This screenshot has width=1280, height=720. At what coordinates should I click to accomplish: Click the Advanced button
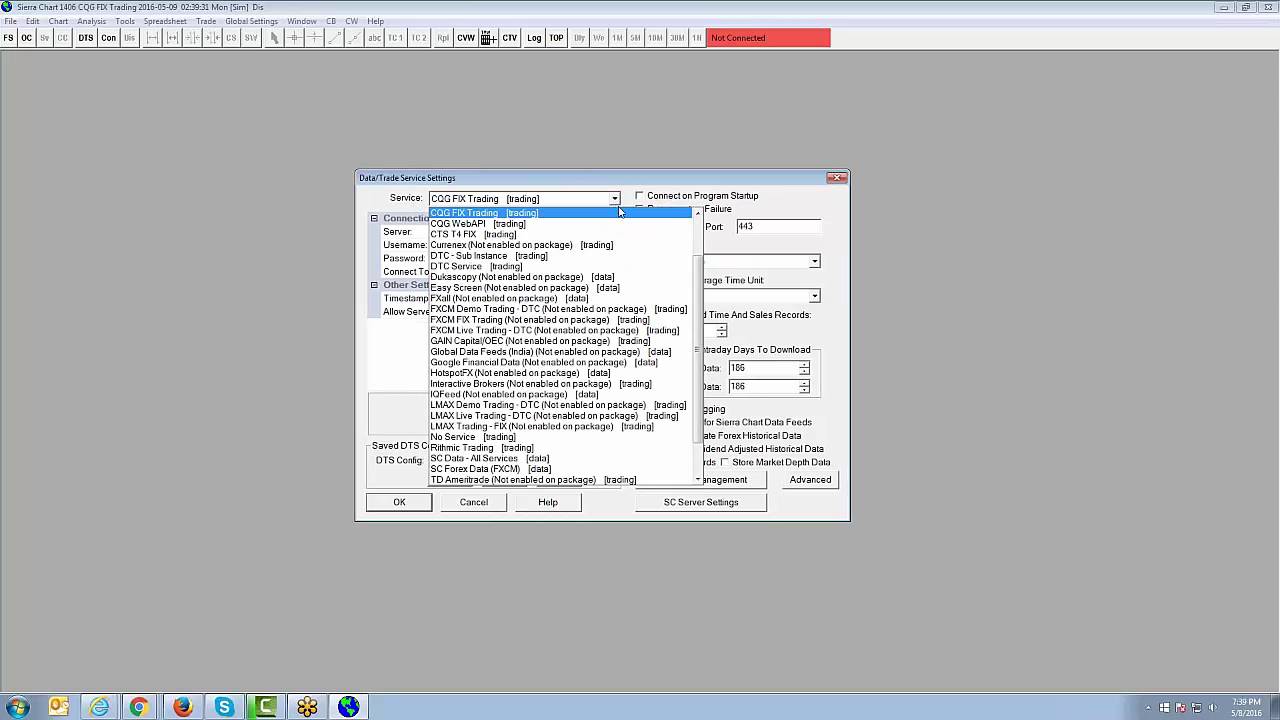click(x=810, y=480)
